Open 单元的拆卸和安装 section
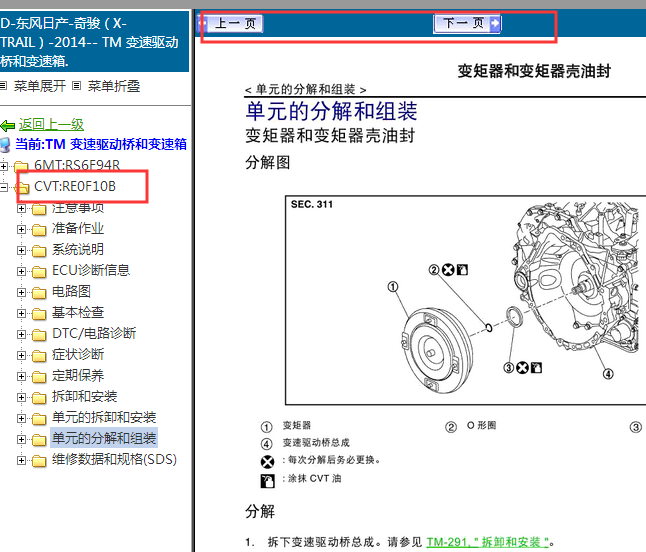 104,417
